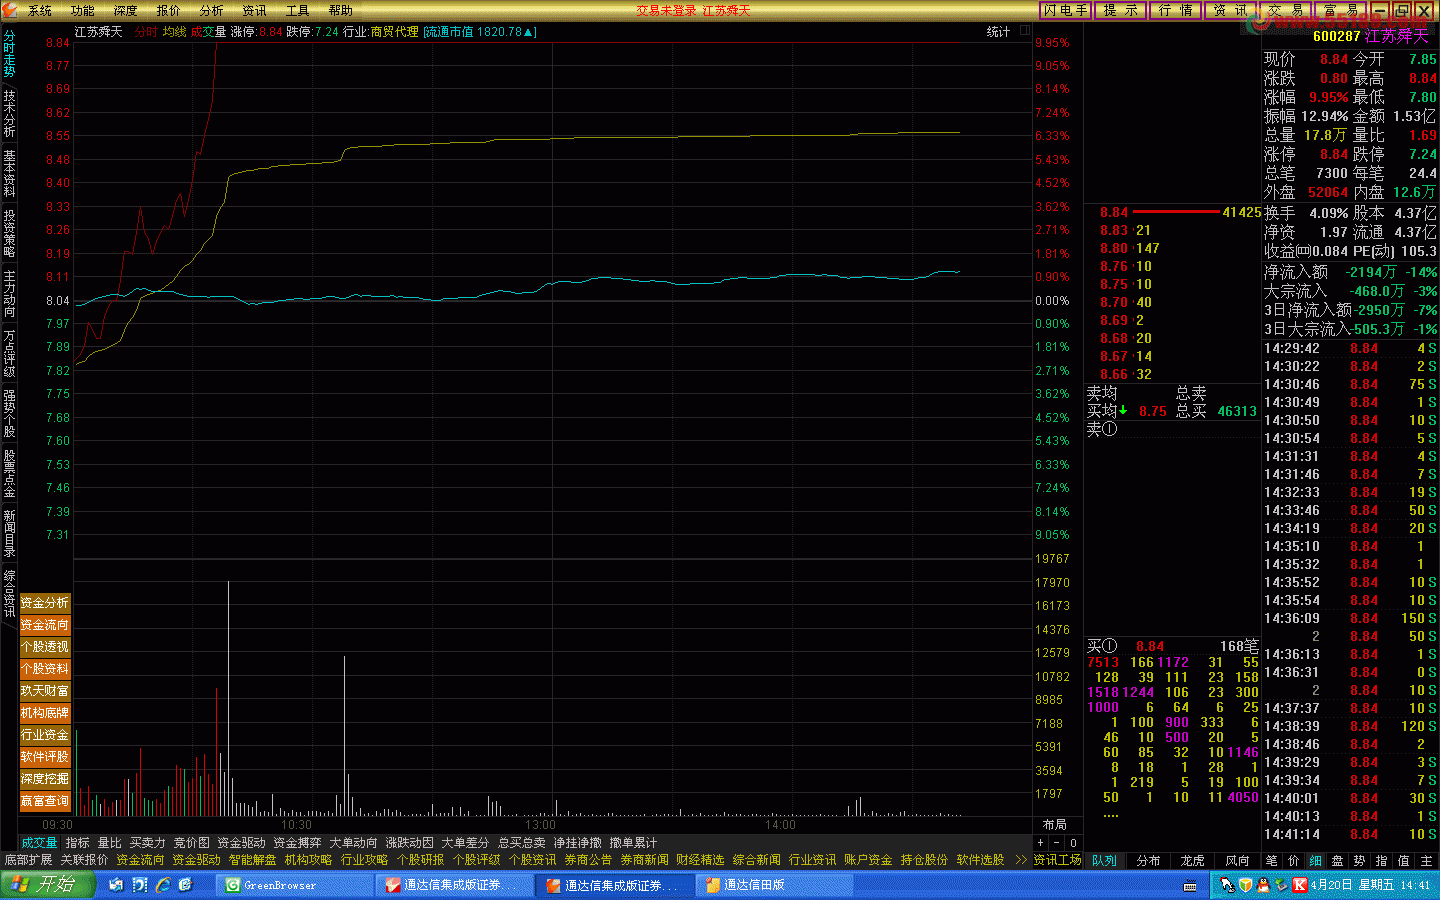
Task: Select the 基本资料 sidebar tab
Action: [x=9, y=173]
